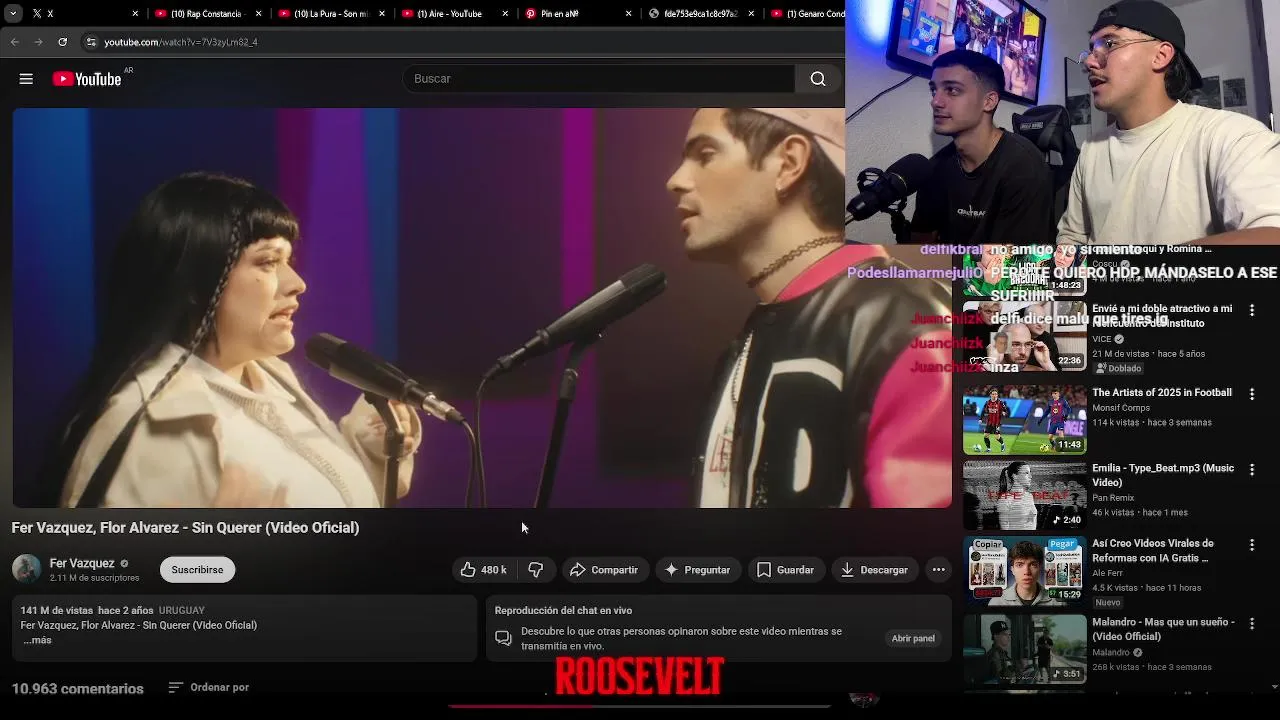This screenshot has height=720, width=1280.
Task: Switch to the La Pura tab
Action: tap(331, 14)
